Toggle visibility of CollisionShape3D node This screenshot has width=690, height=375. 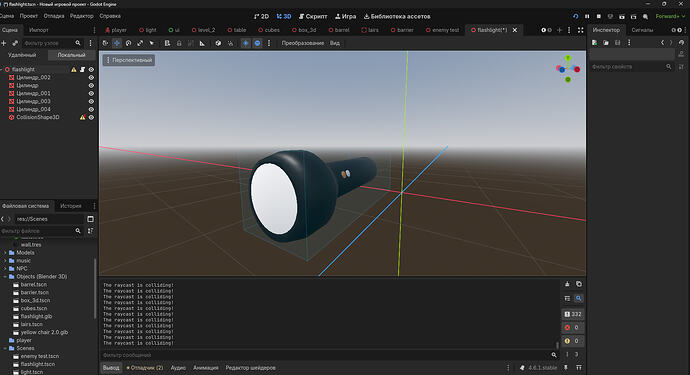pyautogui.click(x=91, y=118)
